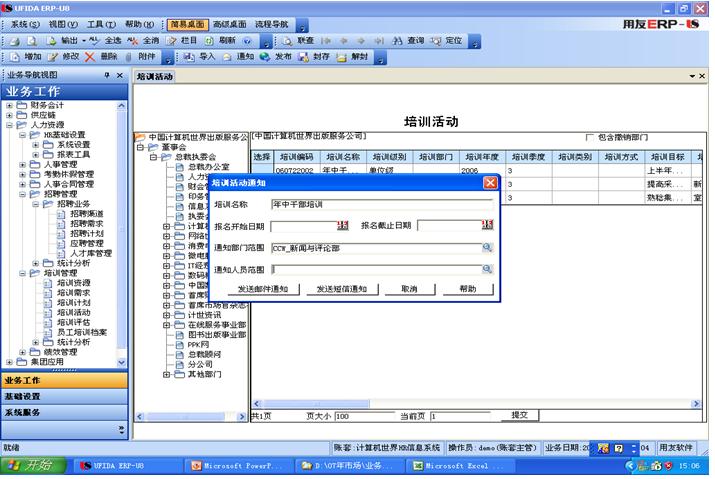Click 修改 edit record button
The image size is (715, 479).
pyautogui.click(x=64, y=57)
